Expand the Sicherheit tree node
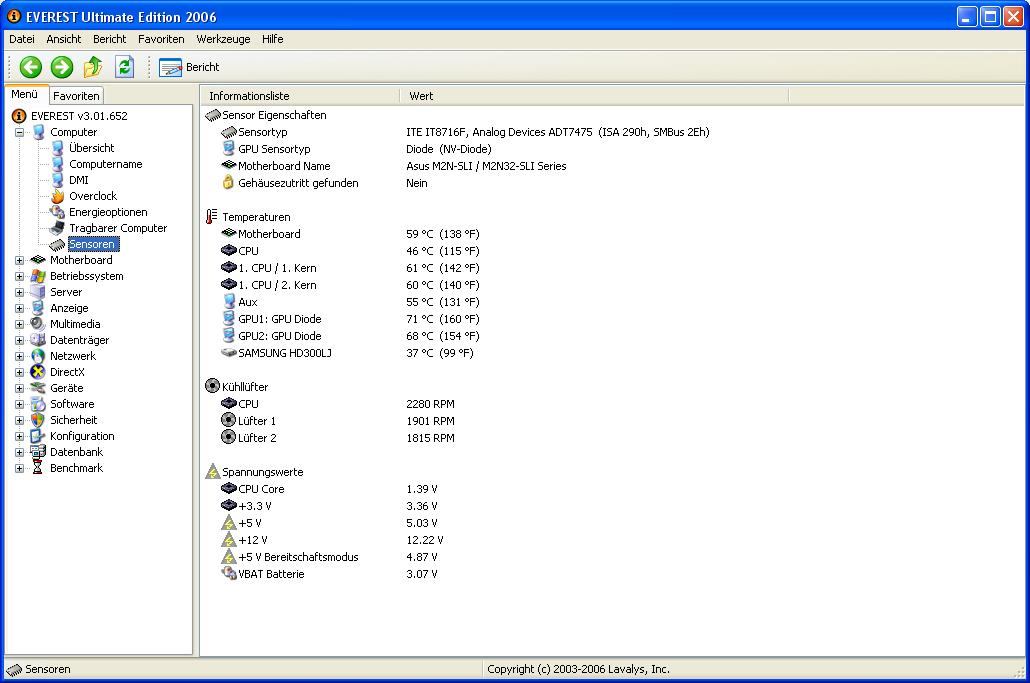 [20, 420]
